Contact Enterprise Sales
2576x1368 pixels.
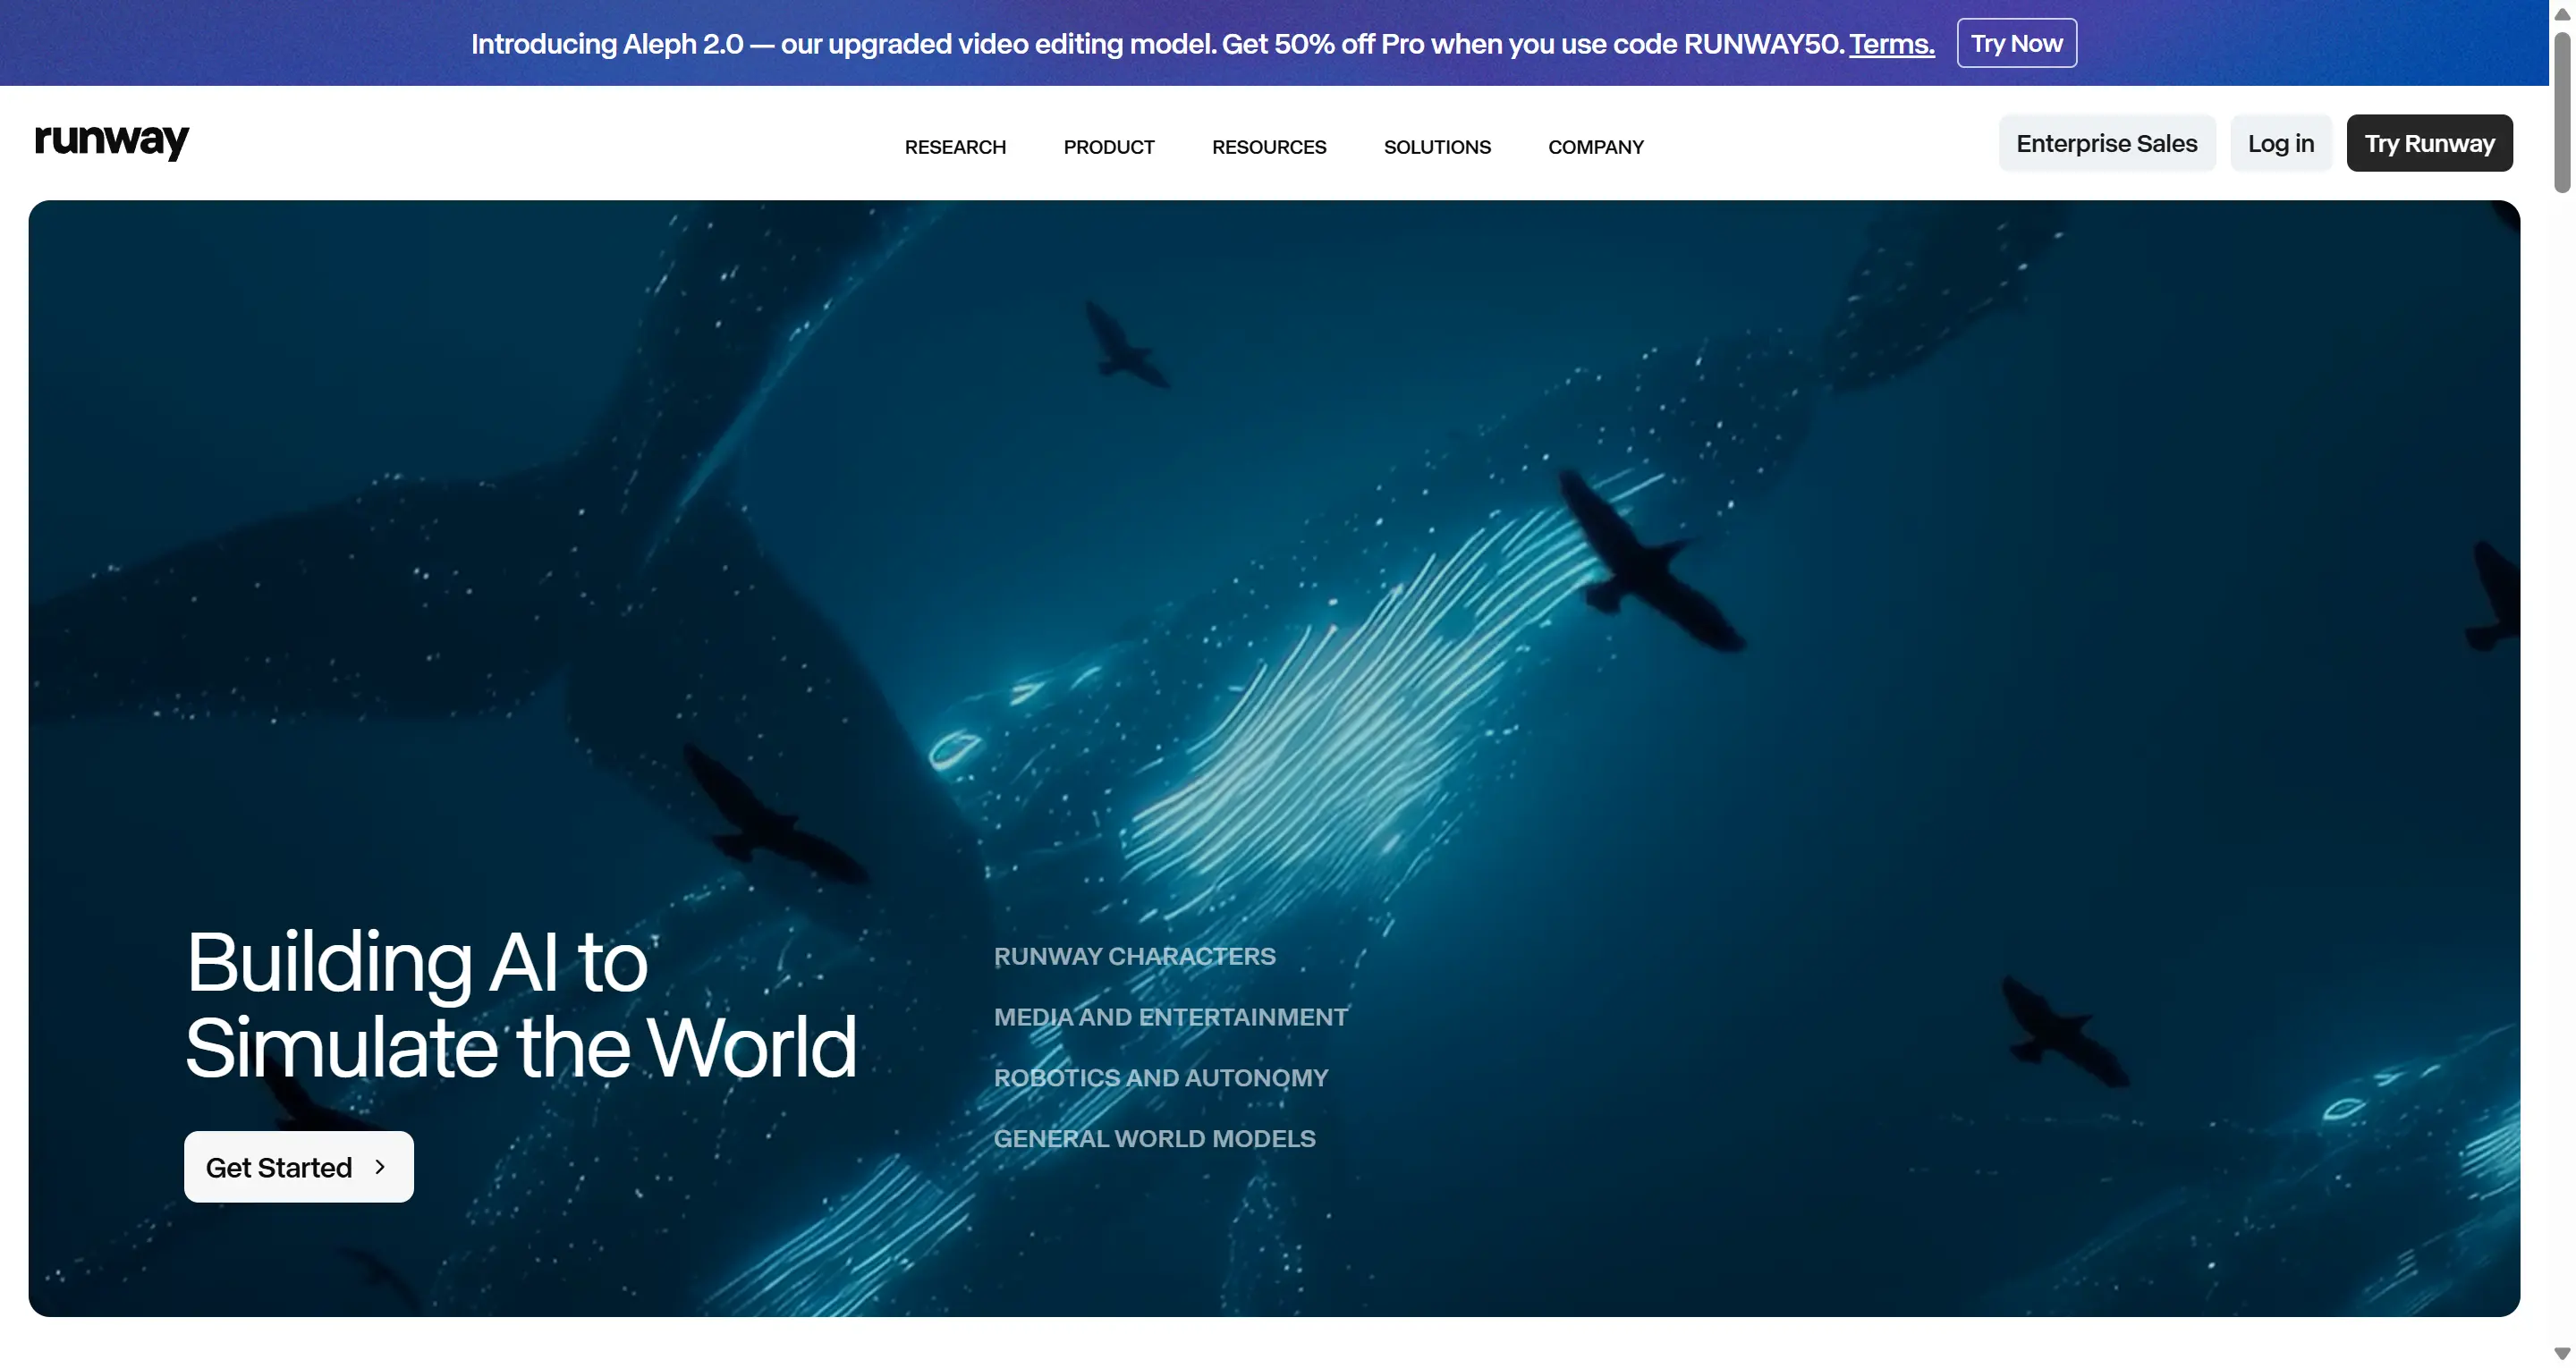[x=2107, y=143]
